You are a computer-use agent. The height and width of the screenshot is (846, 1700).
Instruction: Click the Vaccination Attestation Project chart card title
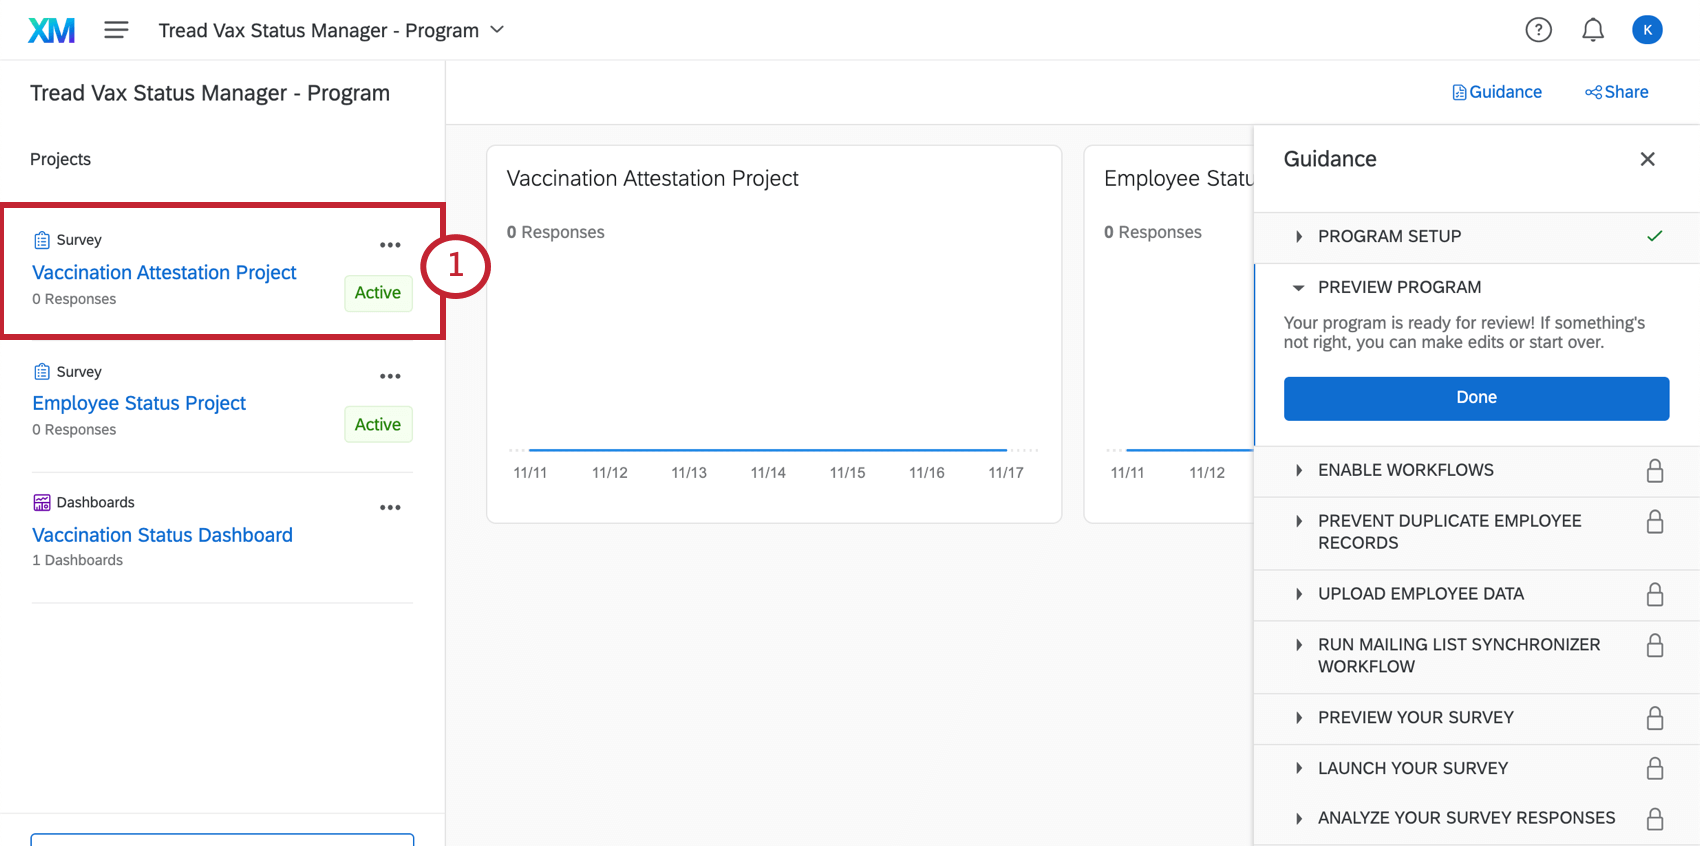(x=652, y=178)
